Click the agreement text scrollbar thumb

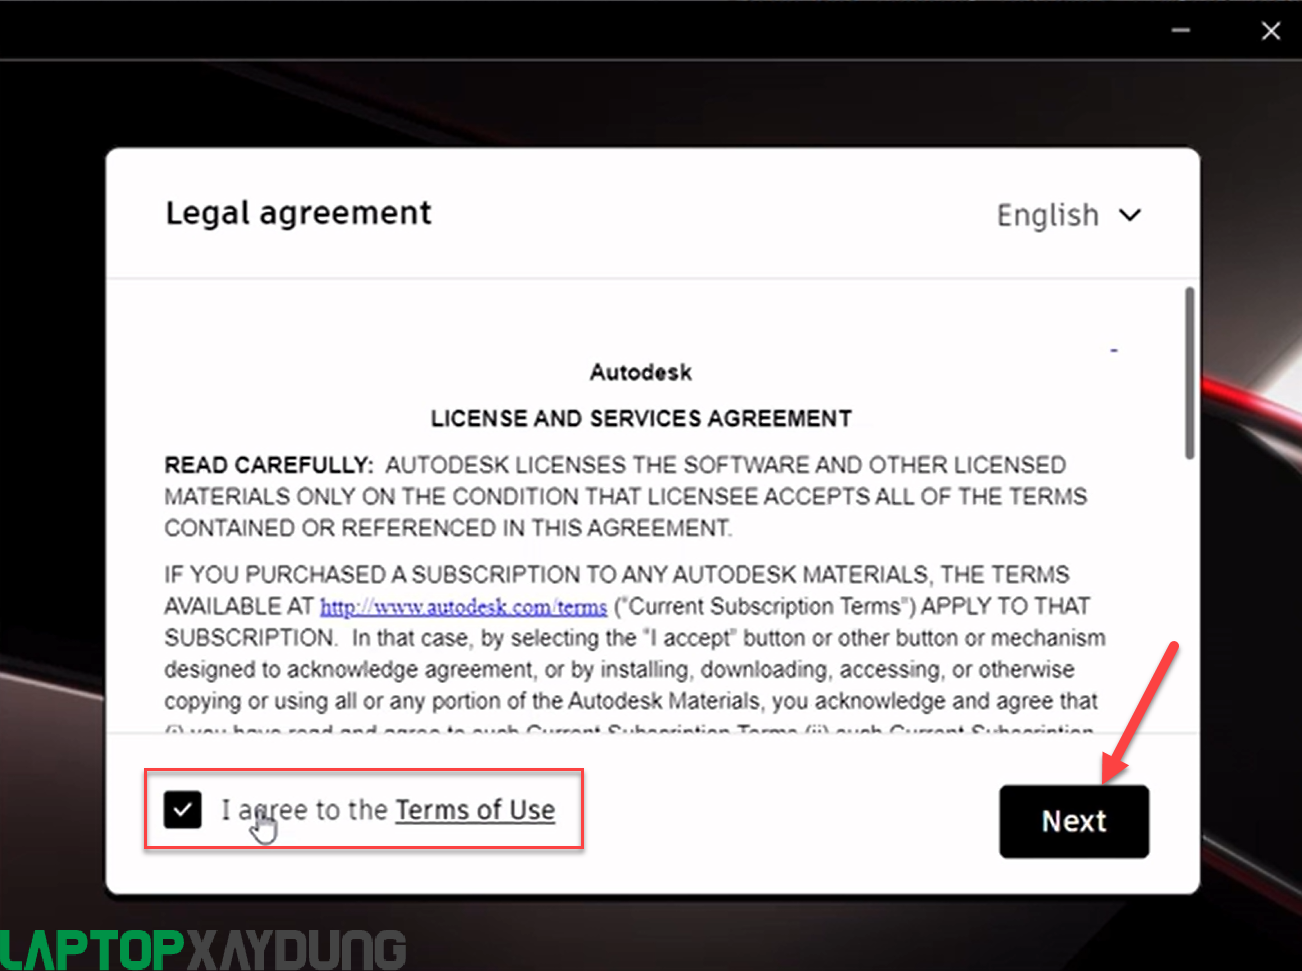click(x=1189, y=373)
